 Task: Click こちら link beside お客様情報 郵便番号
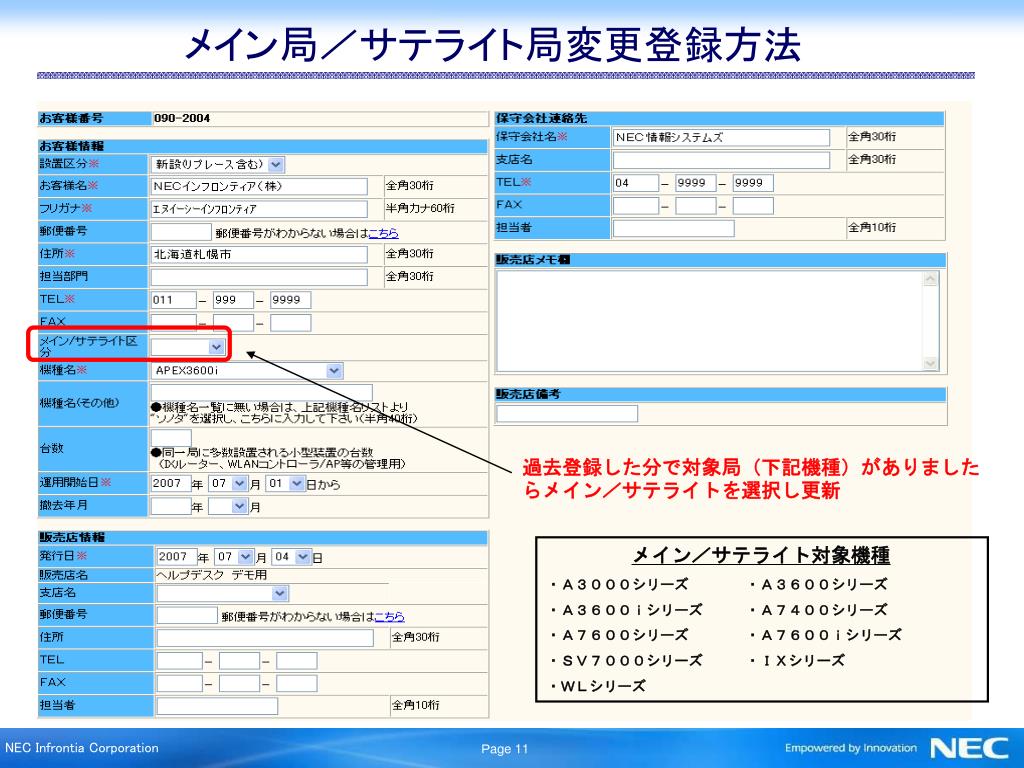point(383,233)
